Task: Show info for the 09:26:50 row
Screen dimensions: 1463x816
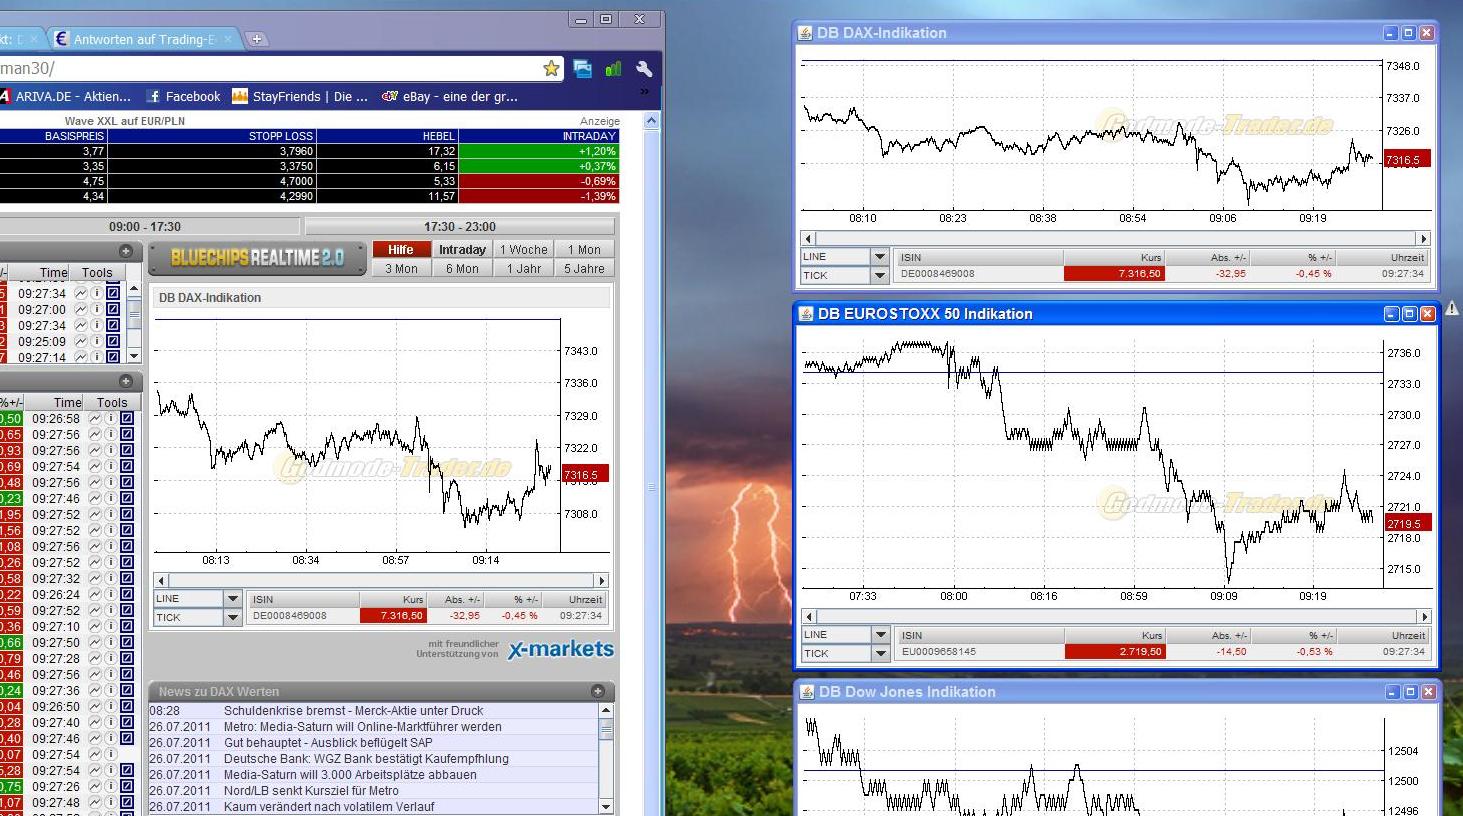Action: point(111,707)
